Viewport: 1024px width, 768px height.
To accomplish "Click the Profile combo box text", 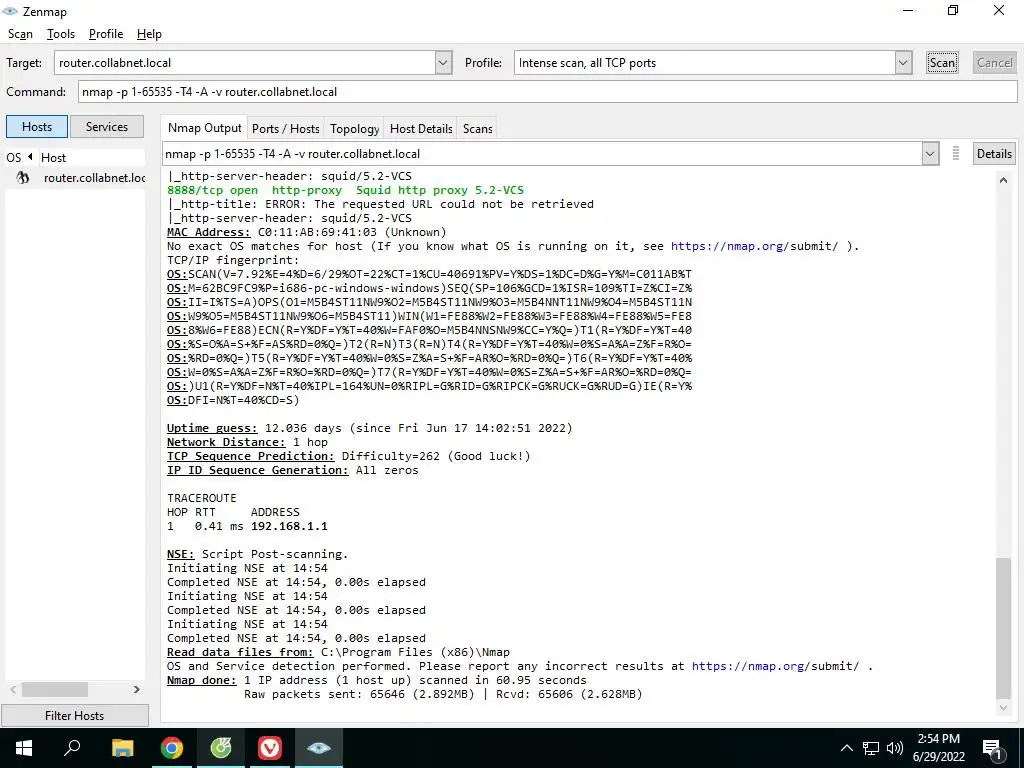I will 704,63.
